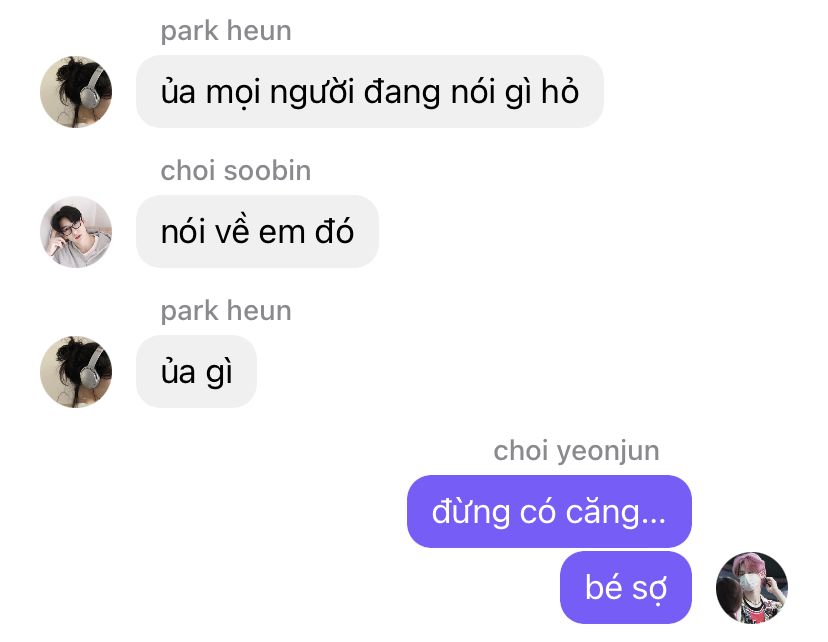
Task: Click the ellipsis in 'đừng có căng...'
Action: (x=653, y=523)
